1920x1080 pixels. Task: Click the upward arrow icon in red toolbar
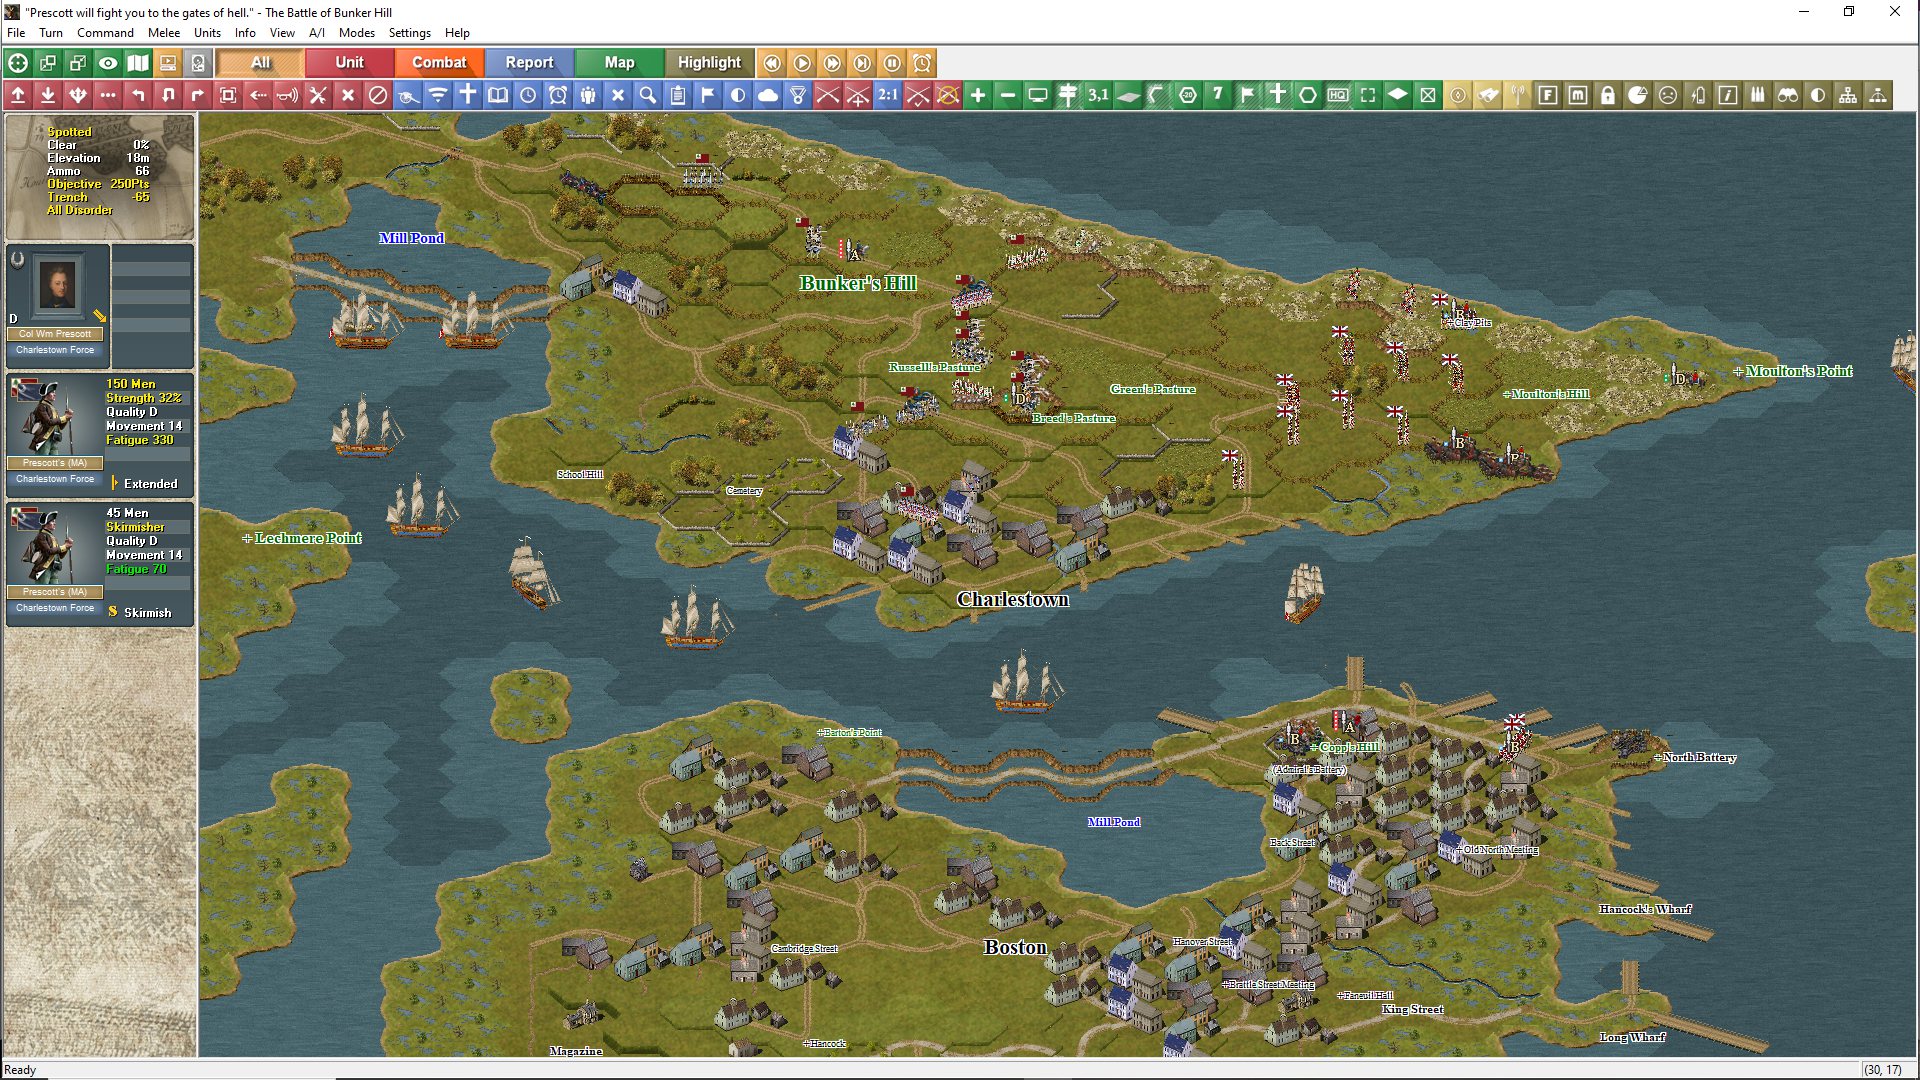(x=18, y=95)
